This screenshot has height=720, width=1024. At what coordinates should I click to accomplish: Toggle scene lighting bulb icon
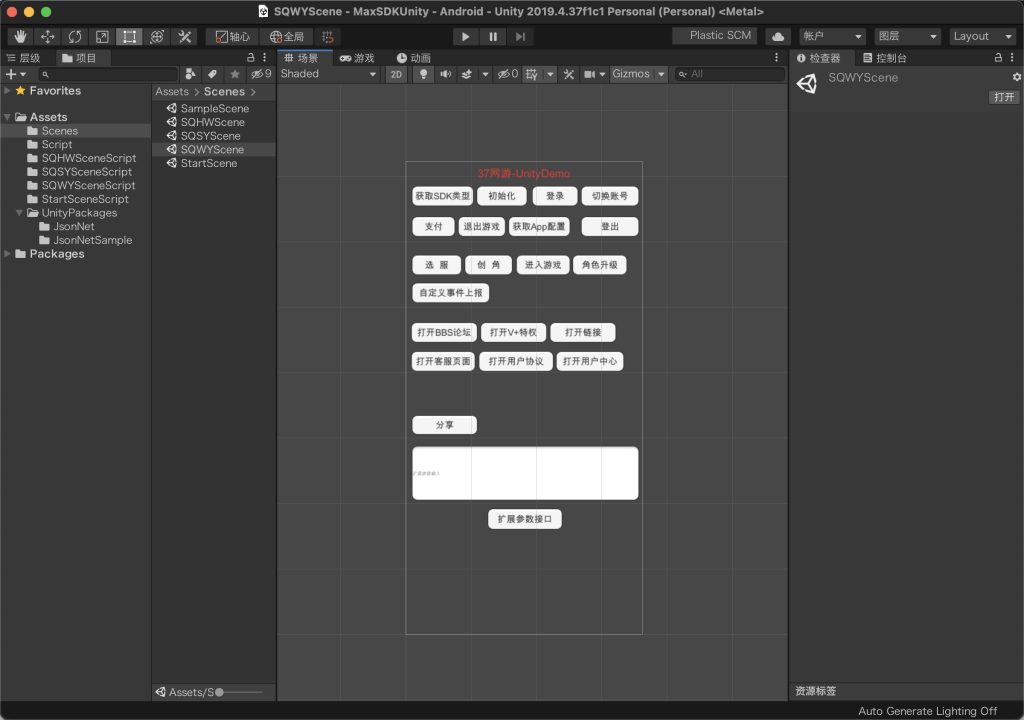coord(423,74)
